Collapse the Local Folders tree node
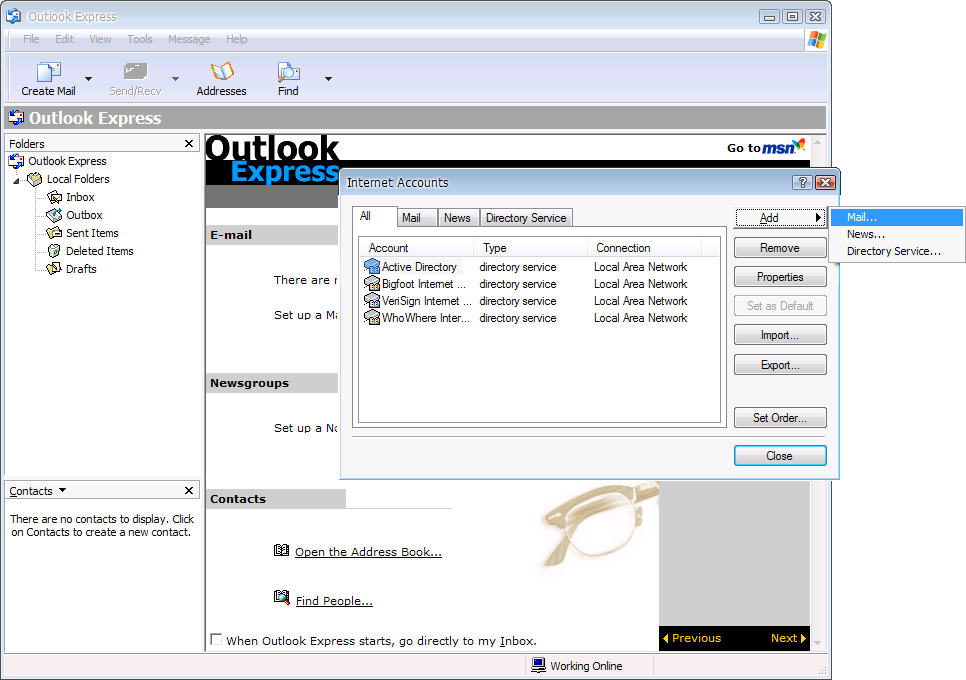The image size is (966, 680). pos(16,180)
